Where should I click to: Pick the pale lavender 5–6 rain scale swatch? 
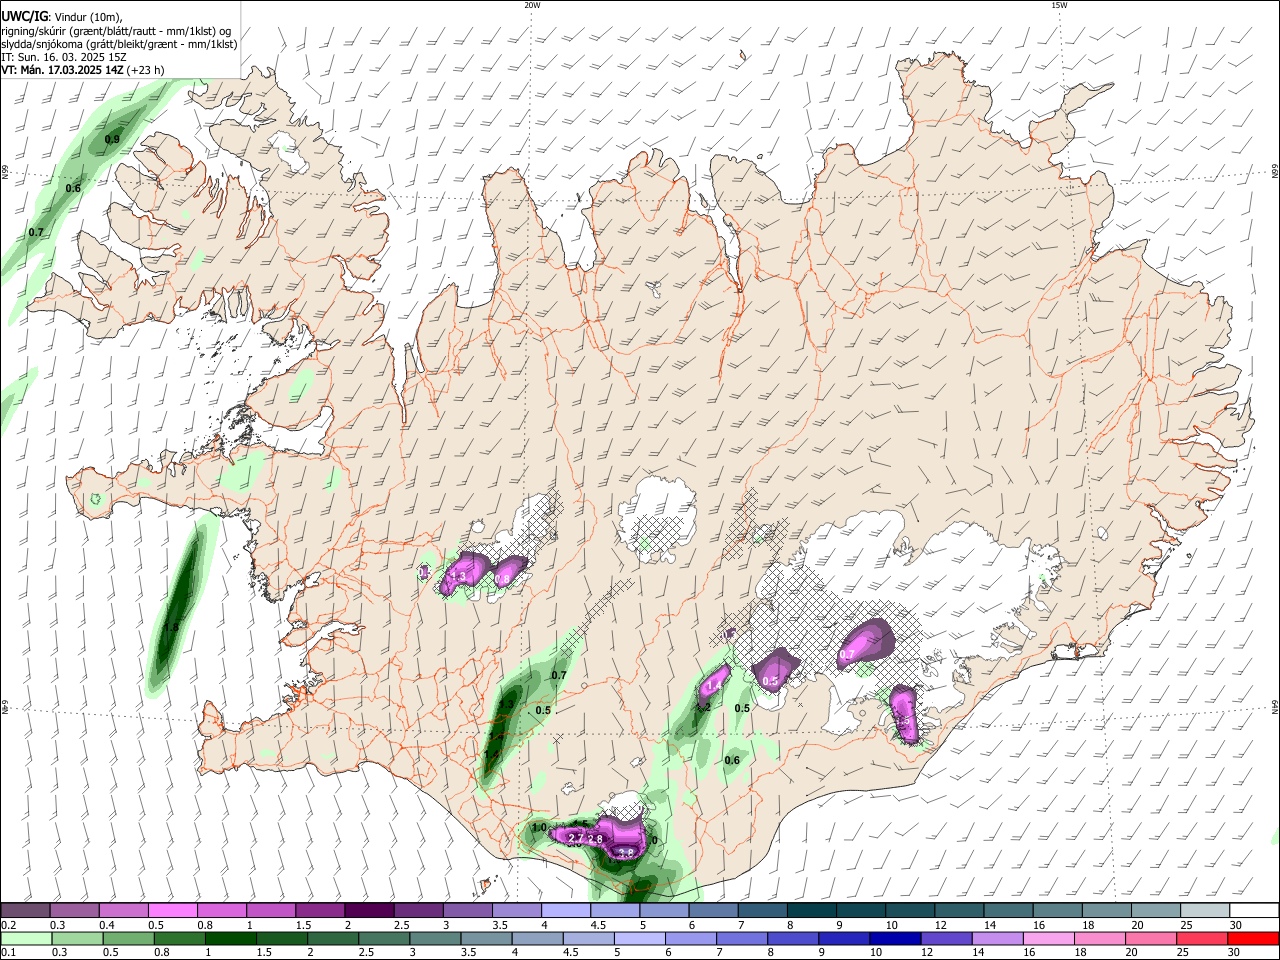(x=640, y=938)
